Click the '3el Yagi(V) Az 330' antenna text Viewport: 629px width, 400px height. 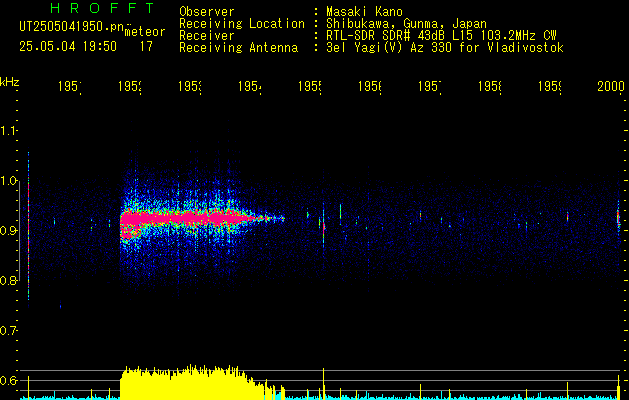pyautogui.click(x=445, y=48)
